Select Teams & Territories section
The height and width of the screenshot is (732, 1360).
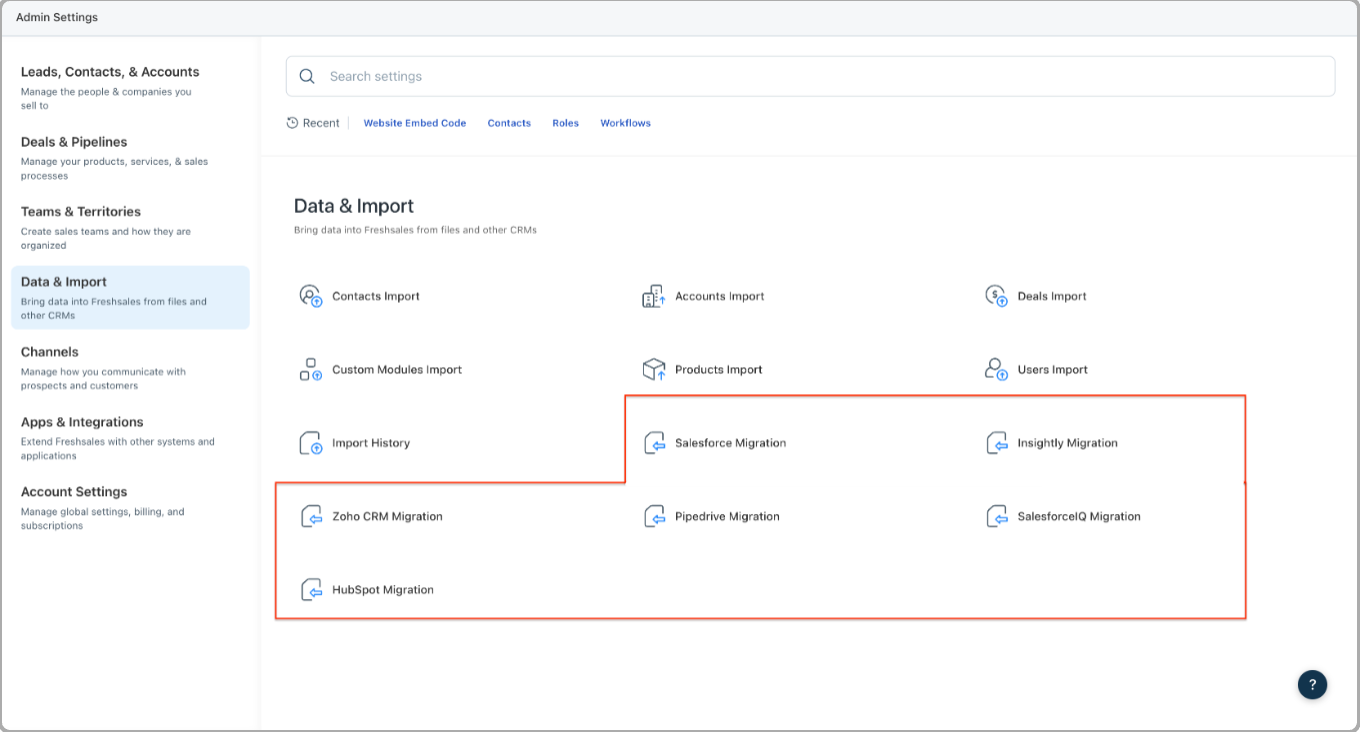pos(130,227)
